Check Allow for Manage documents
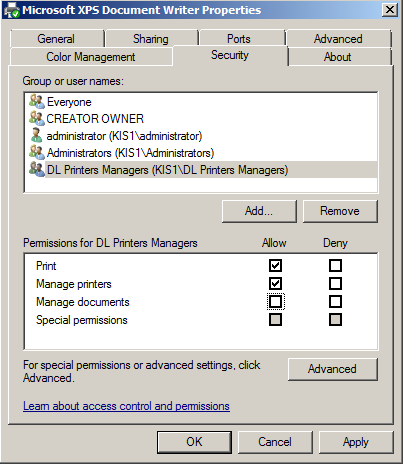Image resolution: width=403 pixels, height=464 pixels. (x=275, y=302)
